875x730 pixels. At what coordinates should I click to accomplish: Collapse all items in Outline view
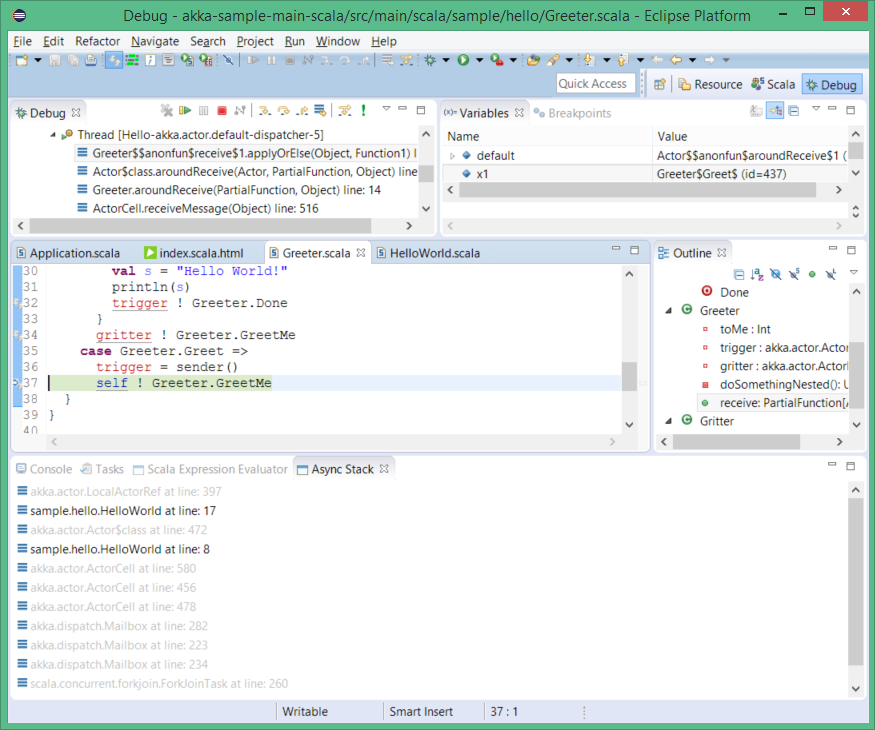739,273
